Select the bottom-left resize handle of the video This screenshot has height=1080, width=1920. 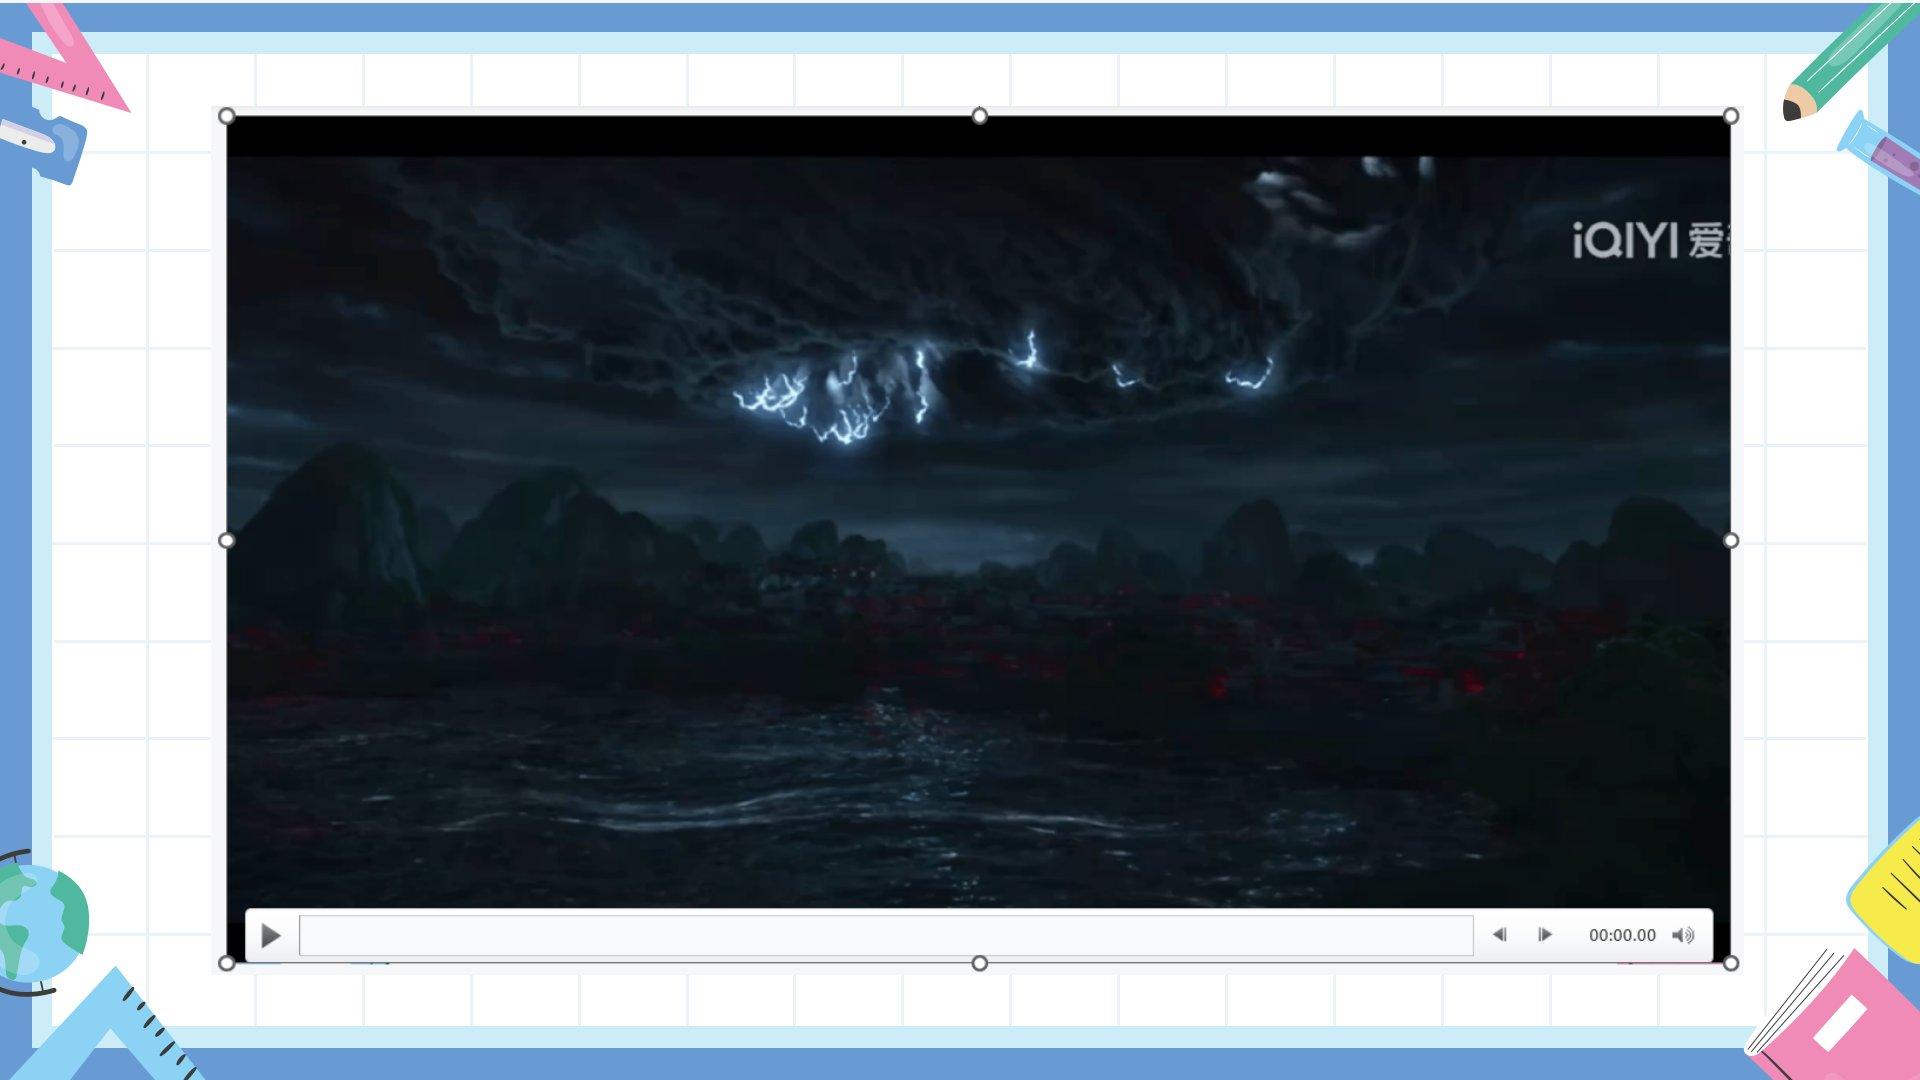tap(227, 963)
